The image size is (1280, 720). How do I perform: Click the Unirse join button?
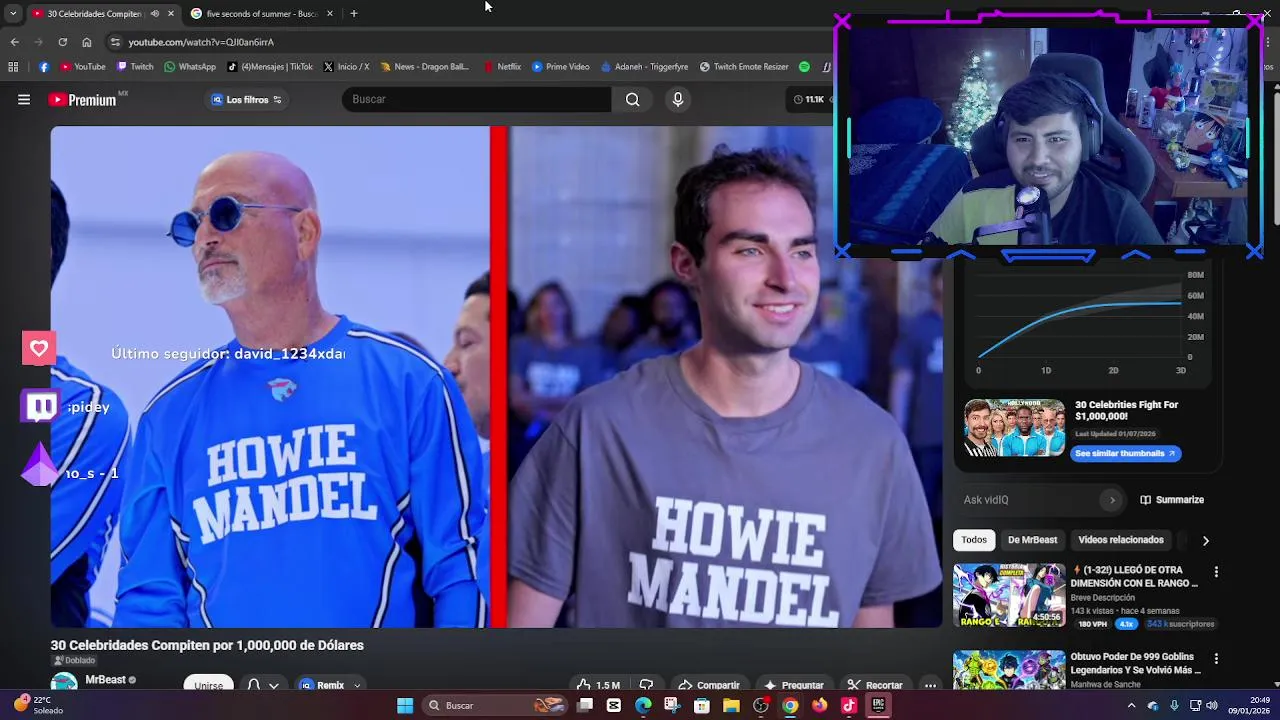pos(208,684)
